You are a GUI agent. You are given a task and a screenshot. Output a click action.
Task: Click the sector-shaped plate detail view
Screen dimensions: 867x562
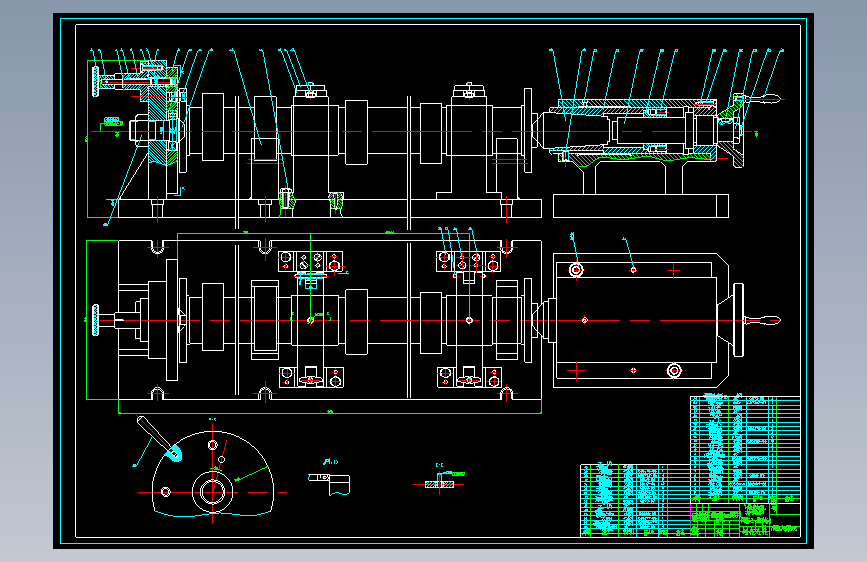coord(213,475)
